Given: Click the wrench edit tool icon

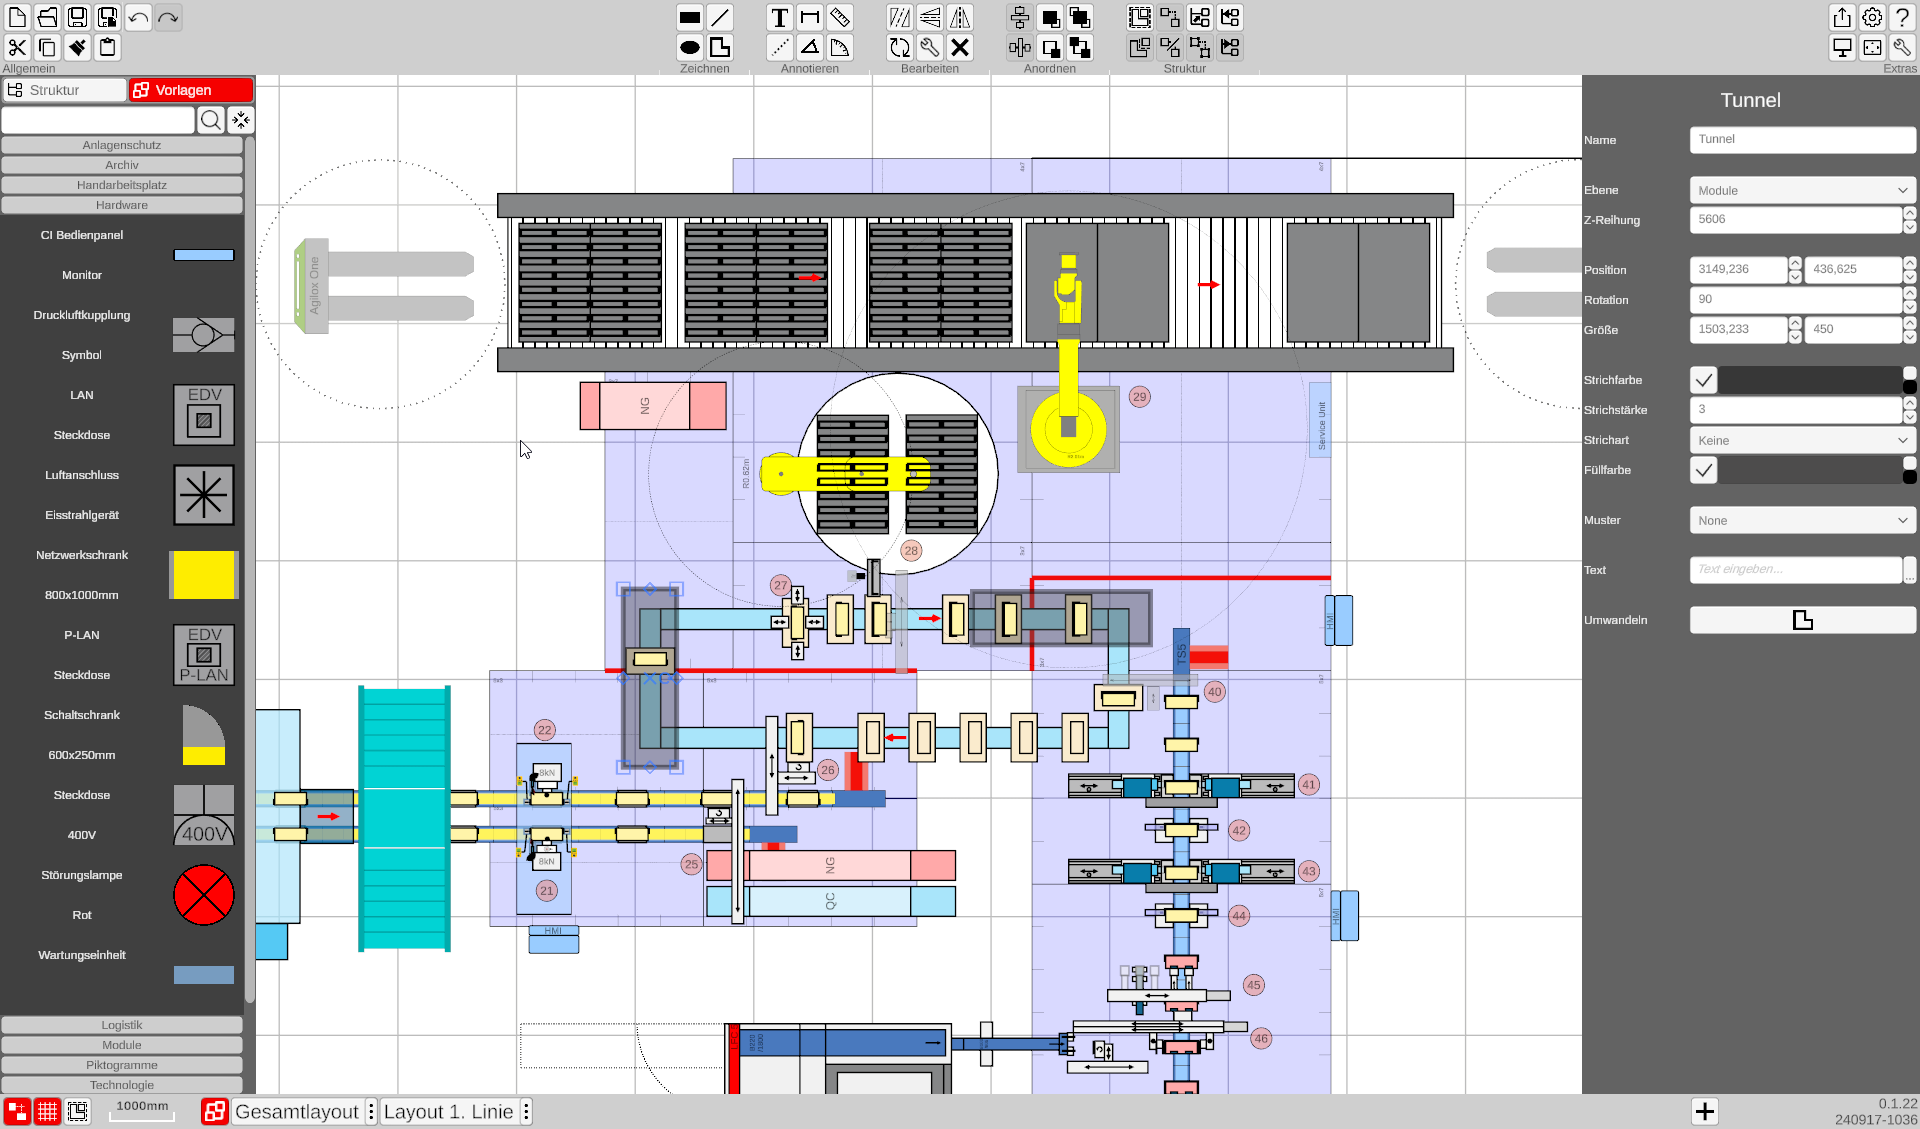Looking at the screenshot, I should click(929, 48).
